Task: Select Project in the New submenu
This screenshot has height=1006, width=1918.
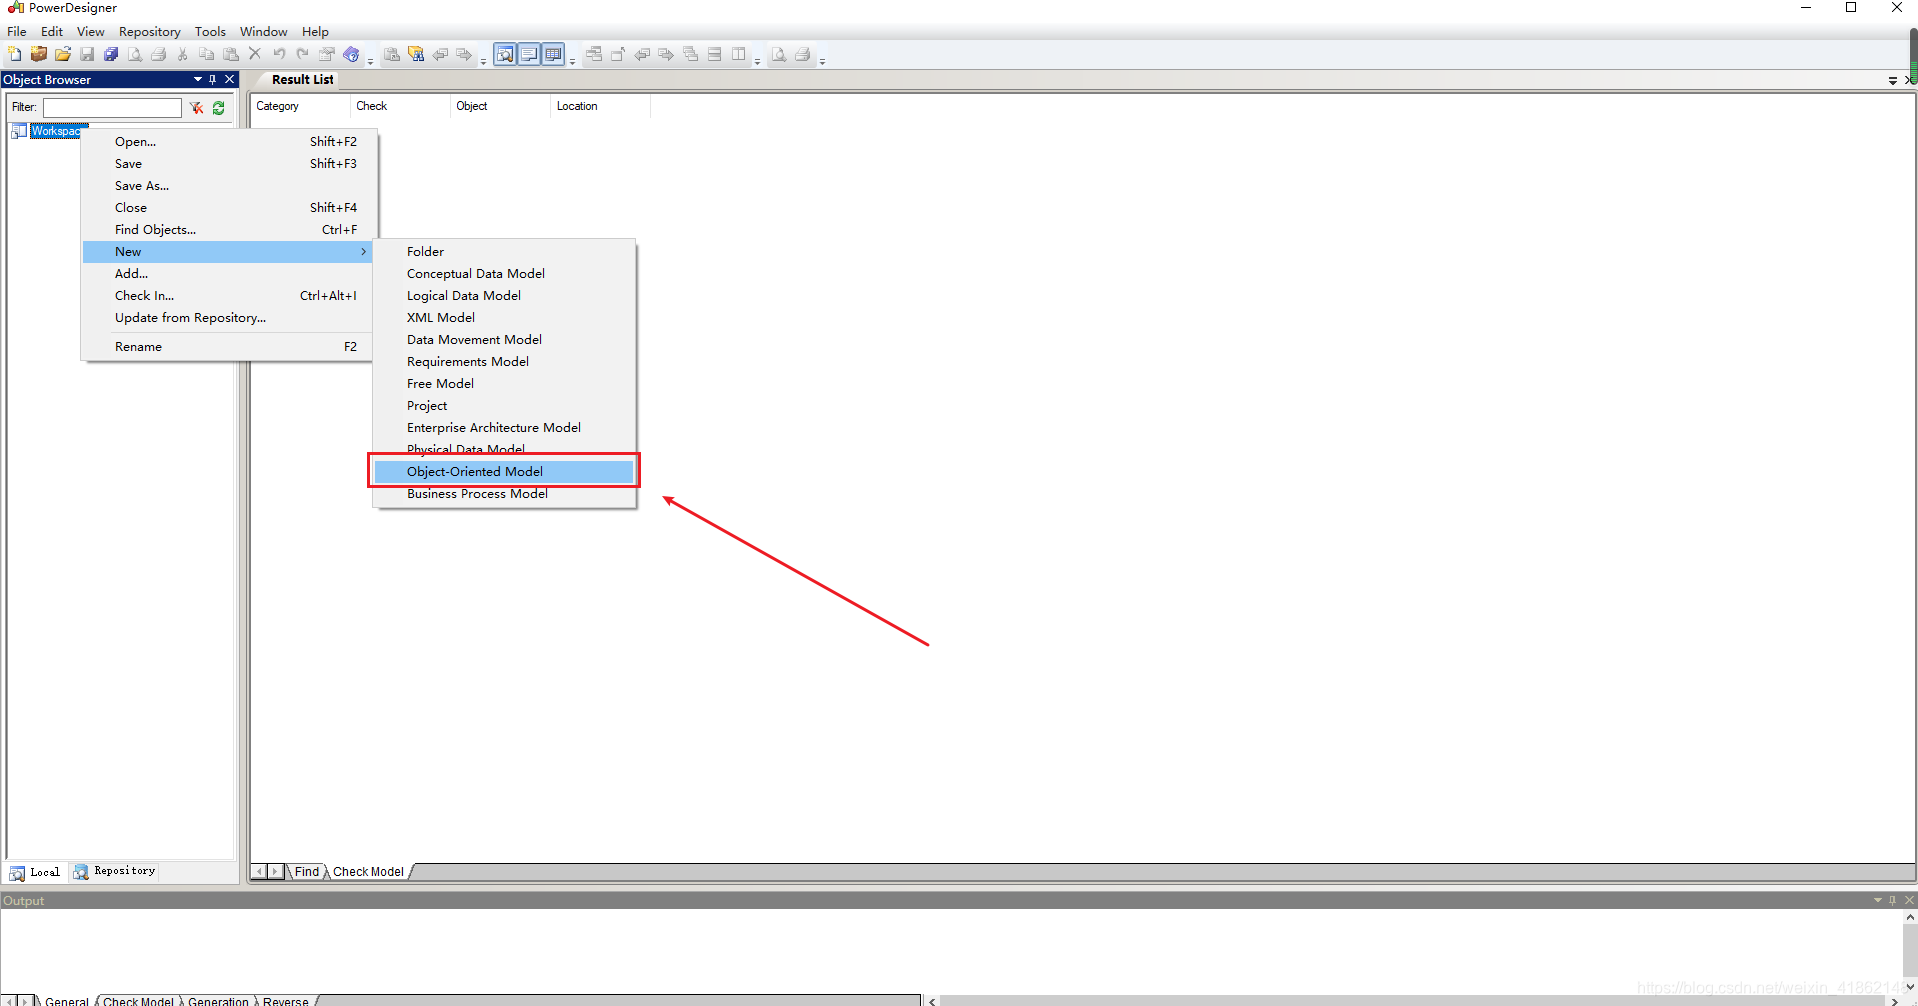Action: 505,405
